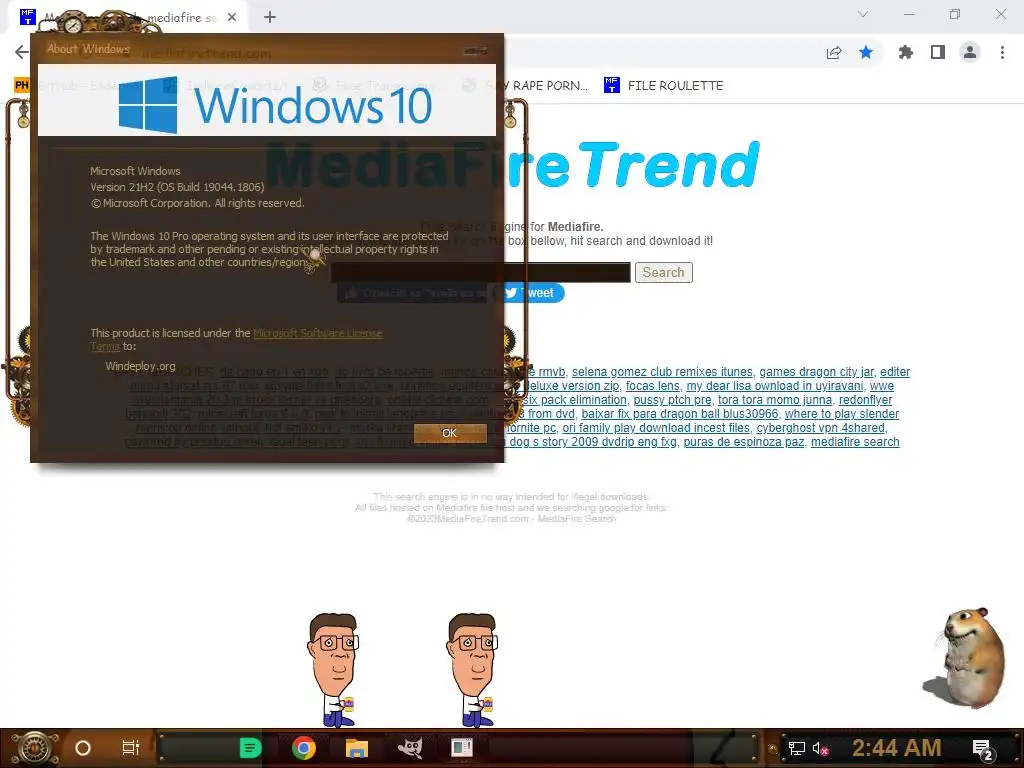Open the notification center icon
1024x768 pixels.
coord(982,750)
